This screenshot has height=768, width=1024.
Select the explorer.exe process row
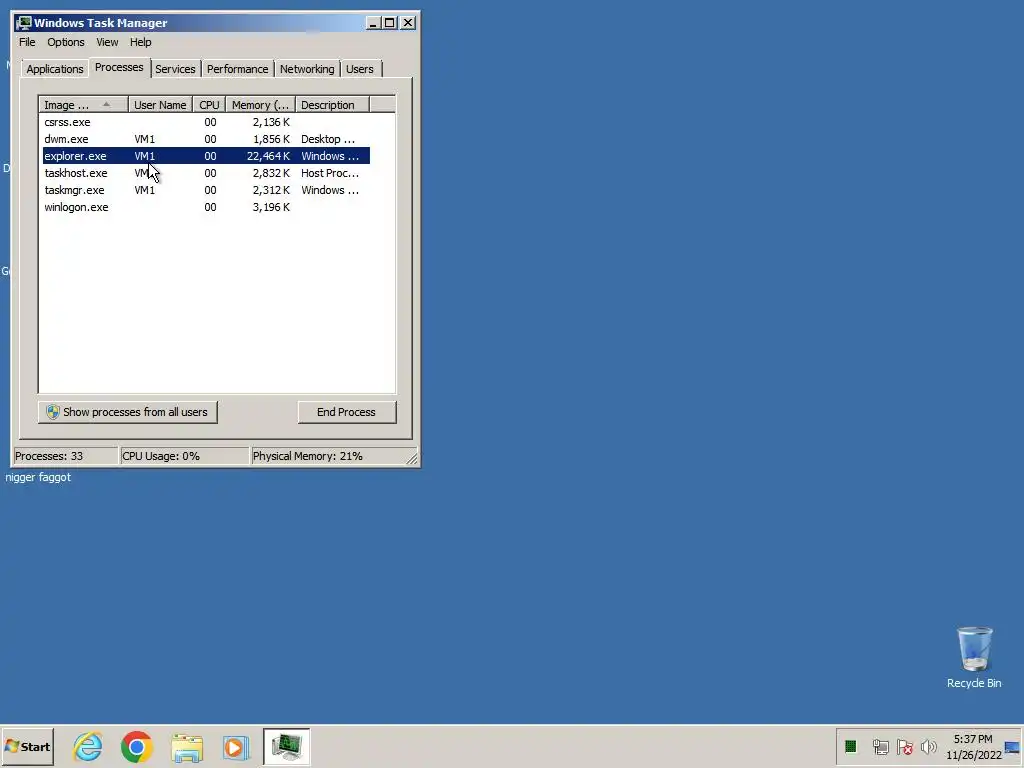(x=206, y=156)
